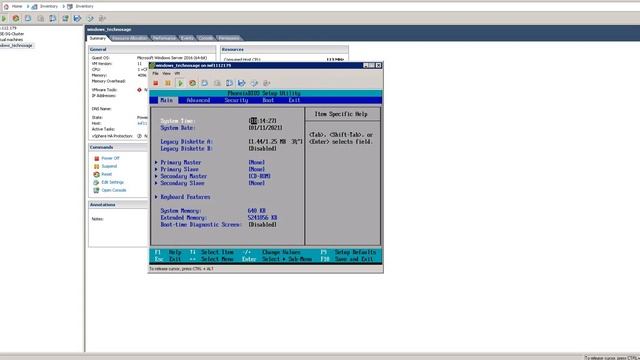Screen dimensions: 640x360
Task: Select the SE-DG-Cluster item in inventory tree
Action: coord(12,34)
